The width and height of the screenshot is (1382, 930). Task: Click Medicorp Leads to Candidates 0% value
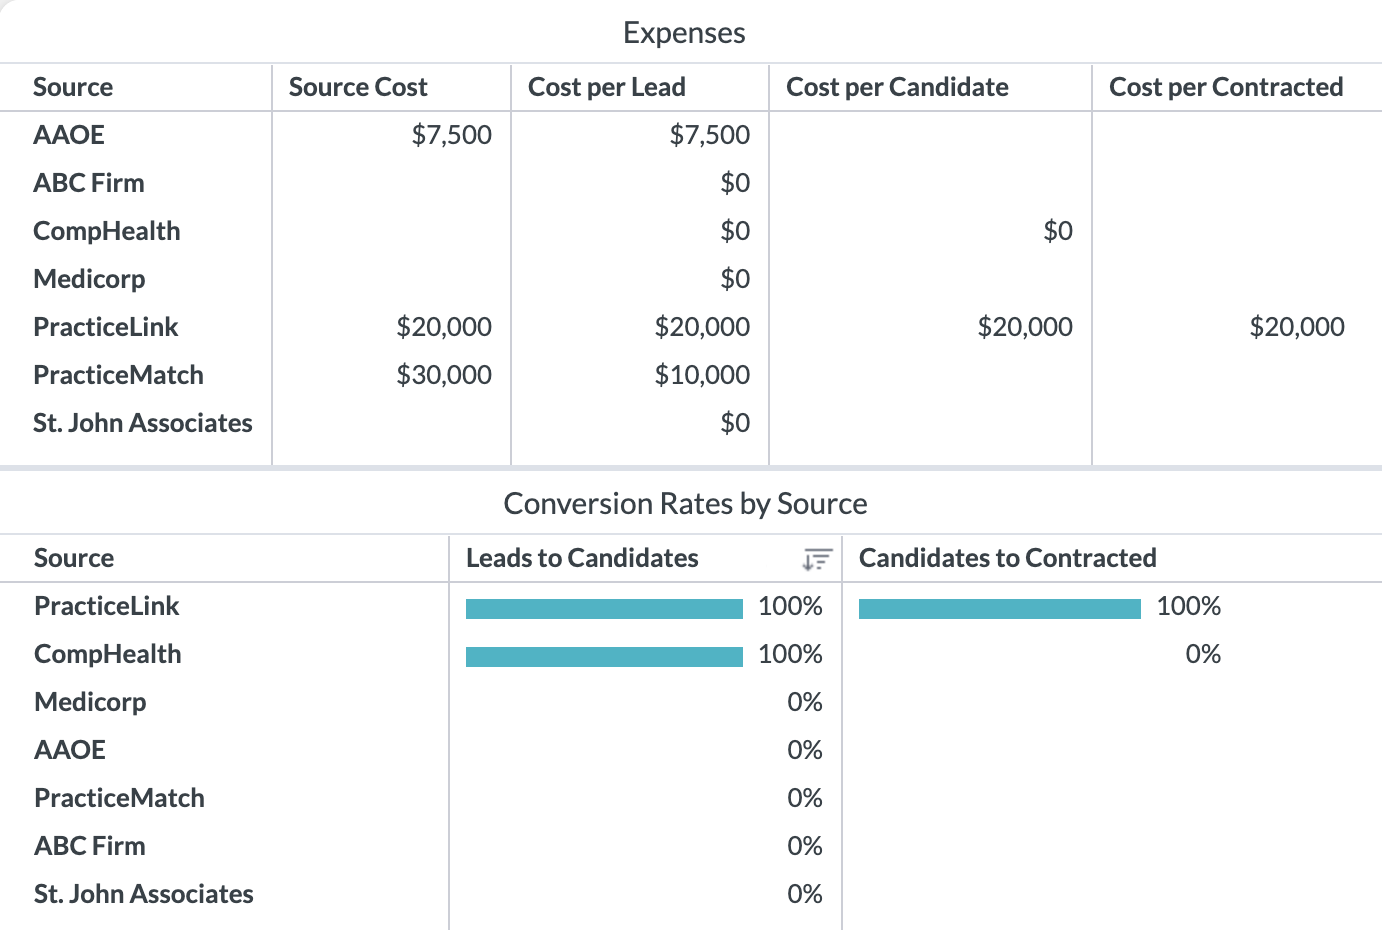pyautogui.click(x=805, y=702)
